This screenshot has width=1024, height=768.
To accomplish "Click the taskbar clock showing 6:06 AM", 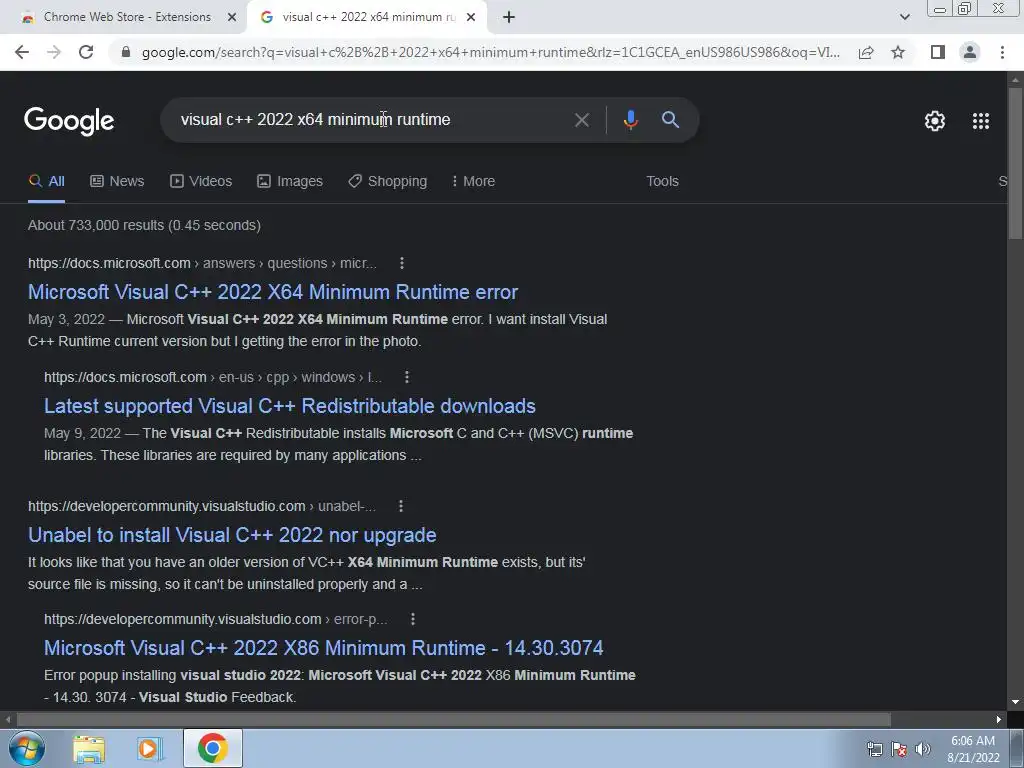I will click(x=972, y=749).
